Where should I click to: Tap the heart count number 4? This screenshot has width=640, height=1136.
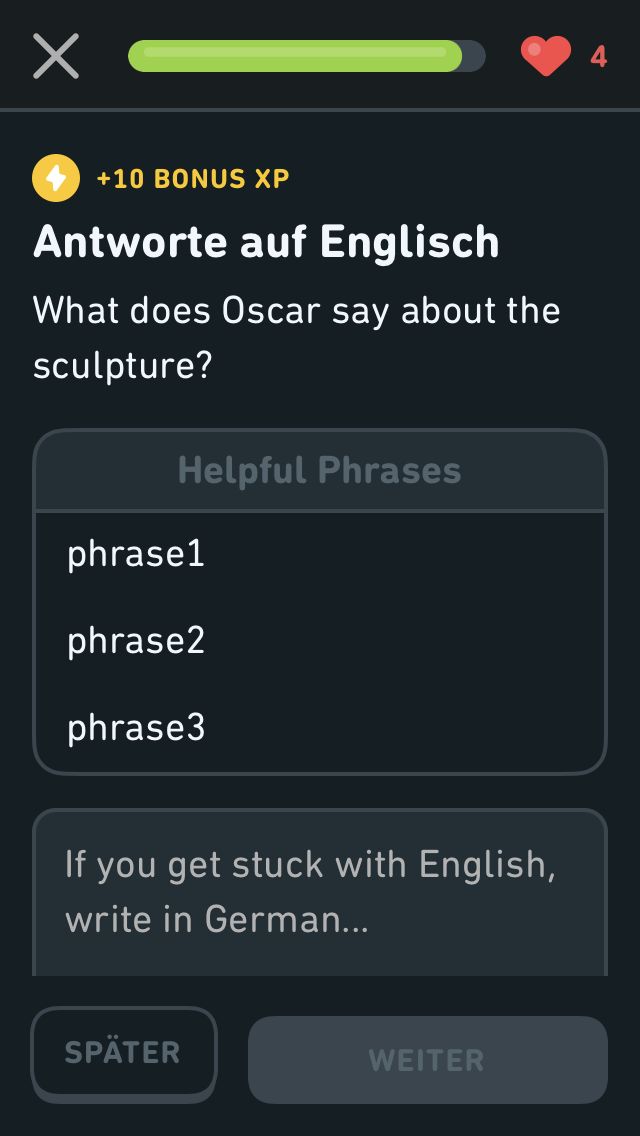tap(598, 57)
